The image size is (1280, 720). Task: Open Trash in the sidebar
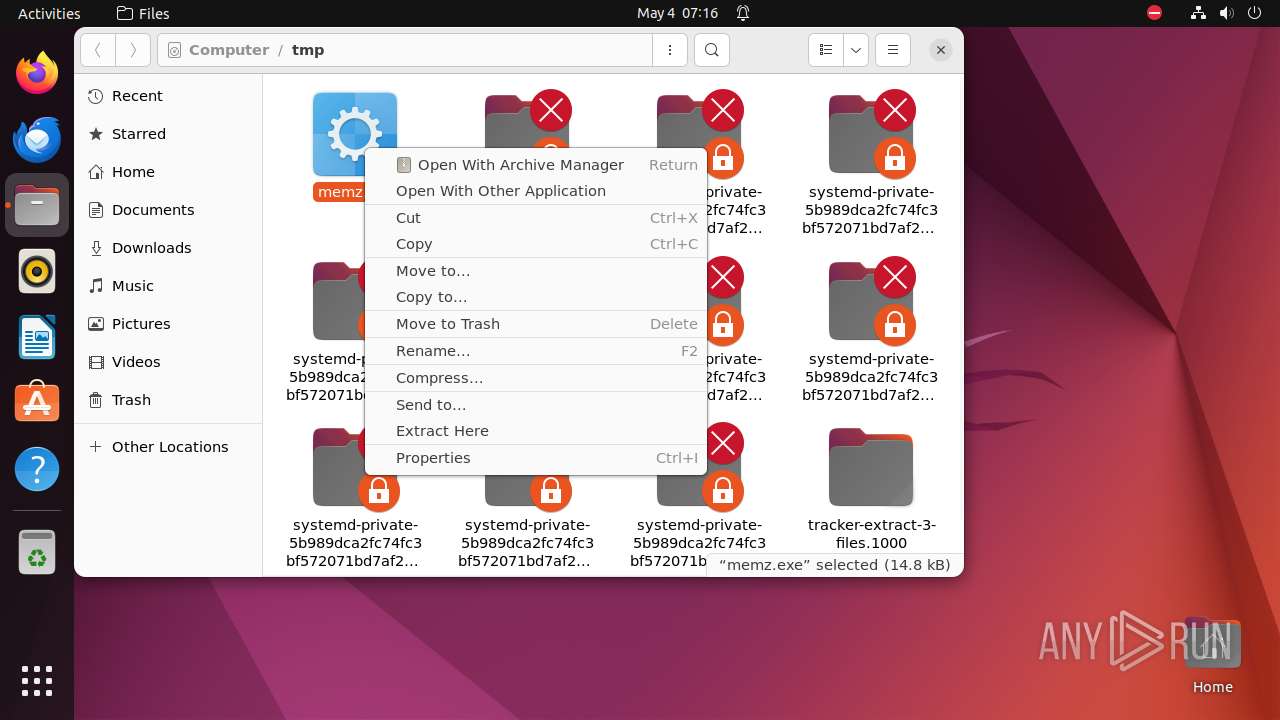click(169, 400)
